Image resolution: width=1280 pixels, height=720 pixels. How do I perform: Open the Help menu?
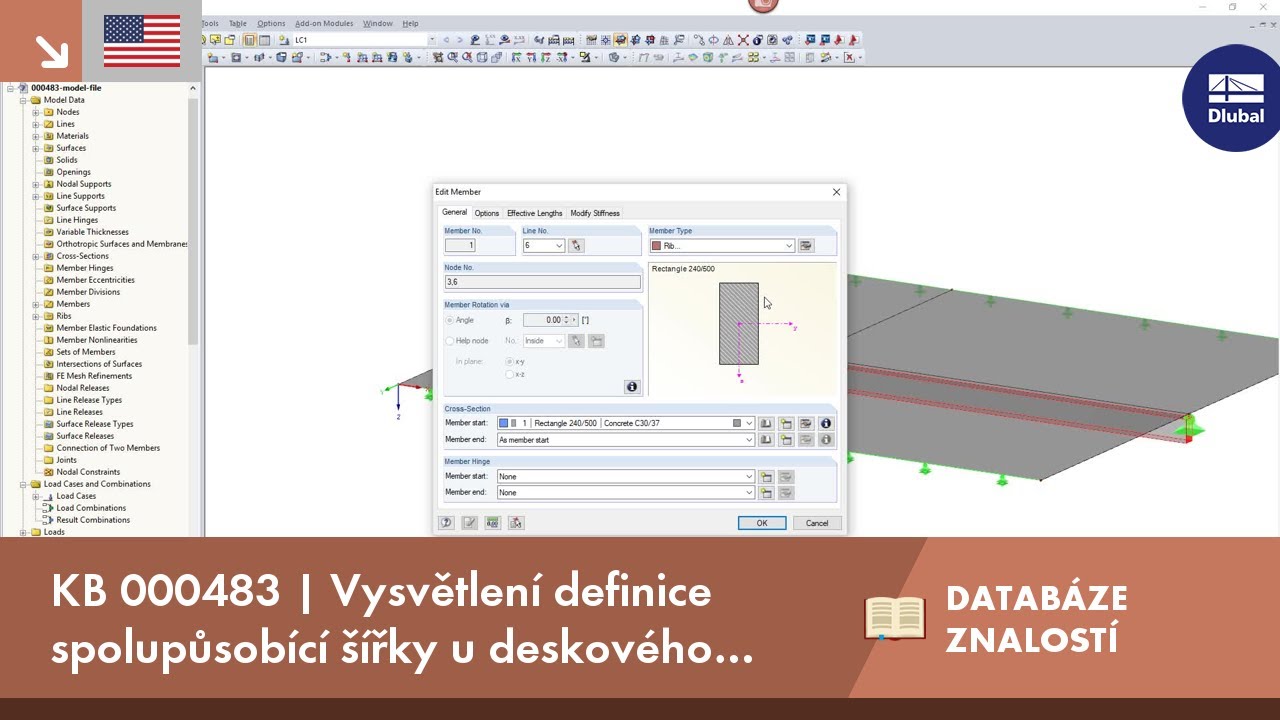pos(411,23)
